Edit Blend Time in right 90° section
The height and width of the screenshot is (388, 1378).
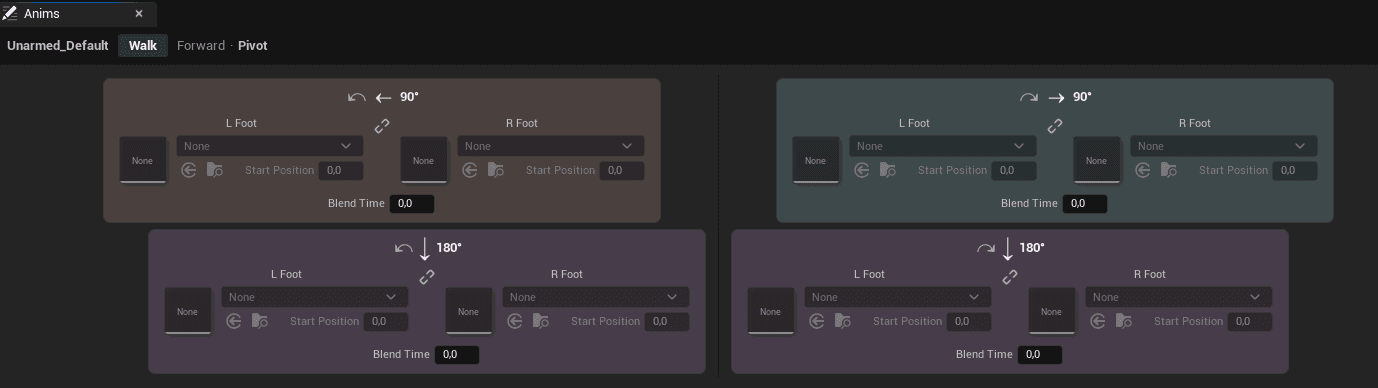(x=1085, y=203)
